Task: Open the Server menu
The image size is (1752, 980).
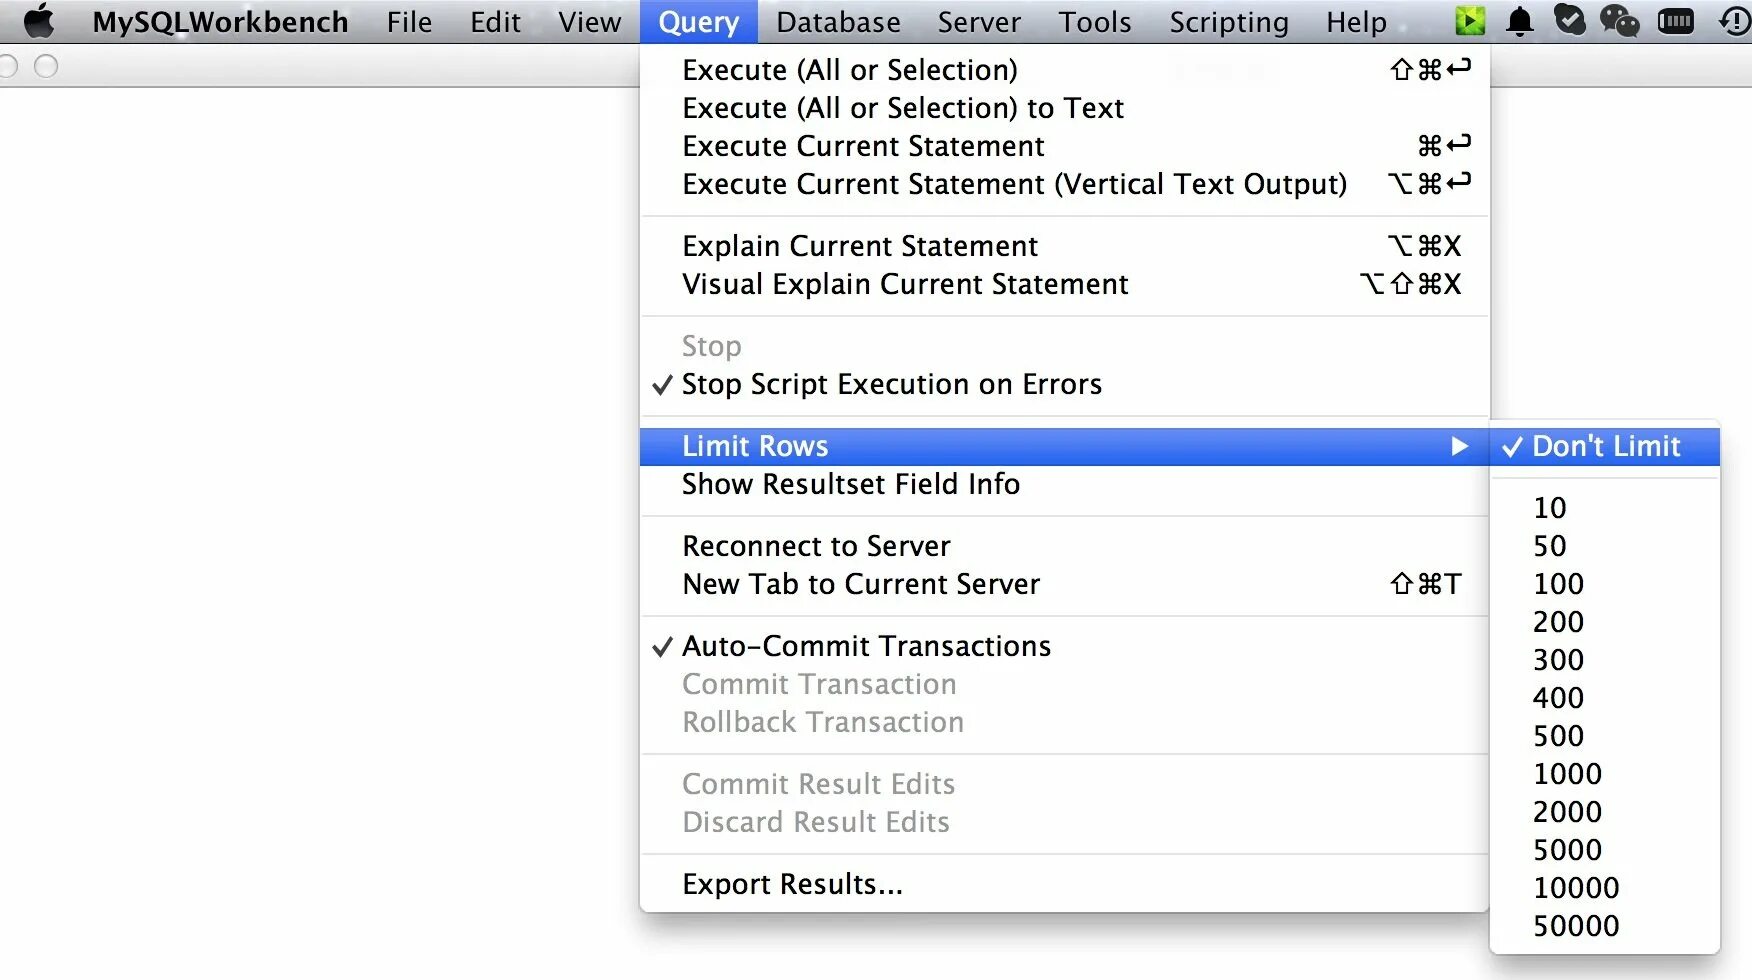Action: (x=979, y=21)
